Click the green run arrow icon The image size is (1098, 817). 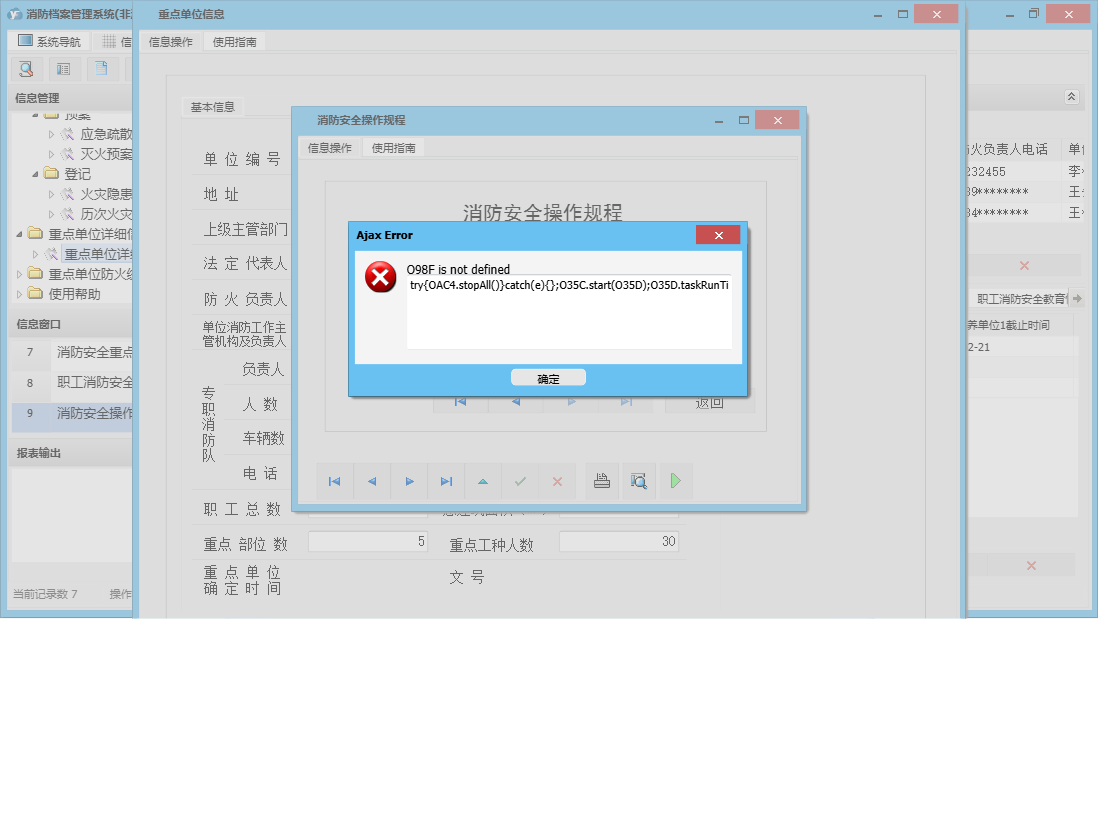675,481
